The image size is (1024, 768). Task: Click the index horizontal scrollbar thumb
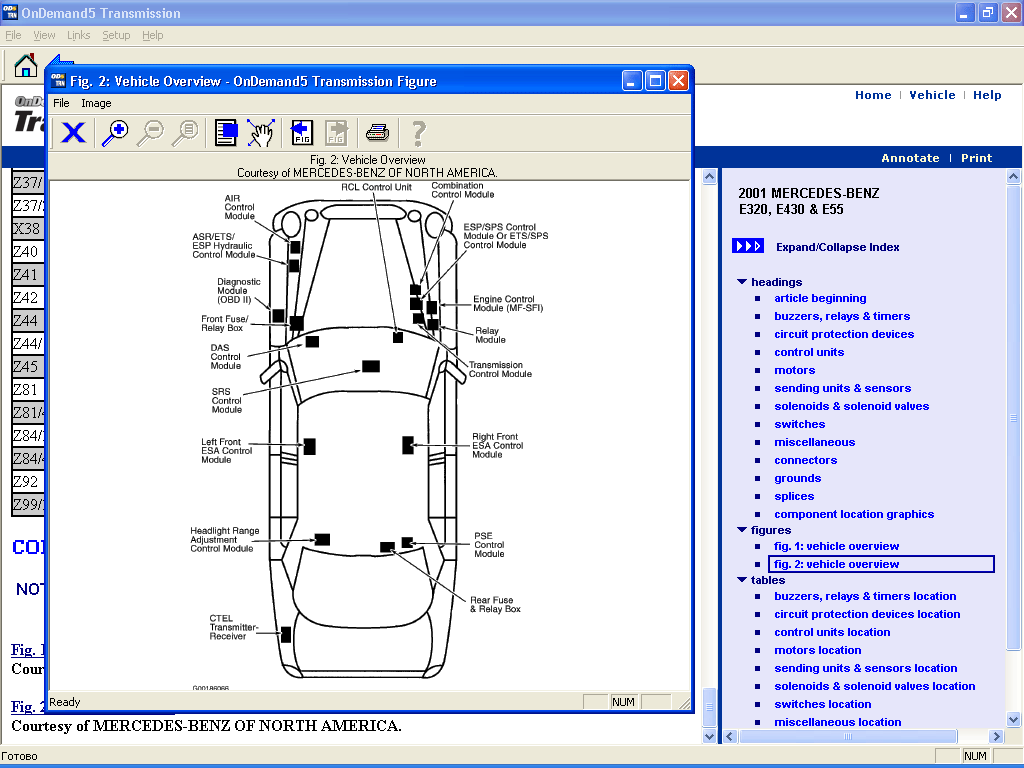pyautogui.click(x=848, y=737)
